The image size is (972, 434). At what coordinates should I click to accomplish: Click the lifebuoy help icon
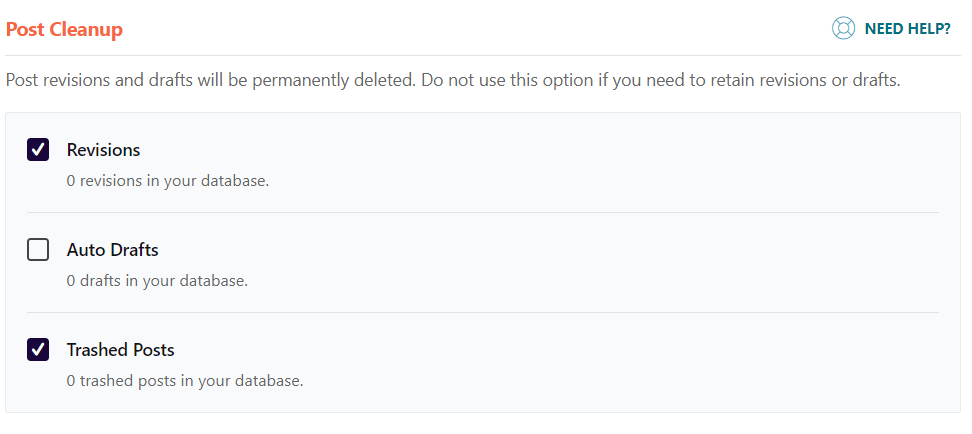(x=843, y=29)
